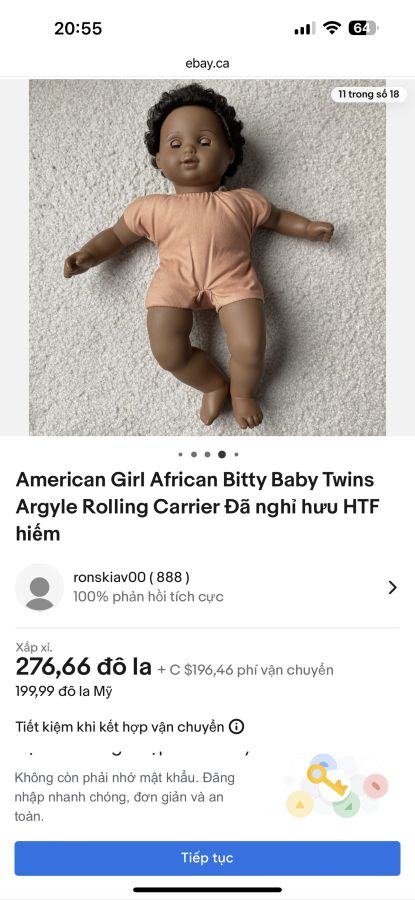Tap the doll product photo
Viewport: 415px width, 900px height.
pos(207,257)
